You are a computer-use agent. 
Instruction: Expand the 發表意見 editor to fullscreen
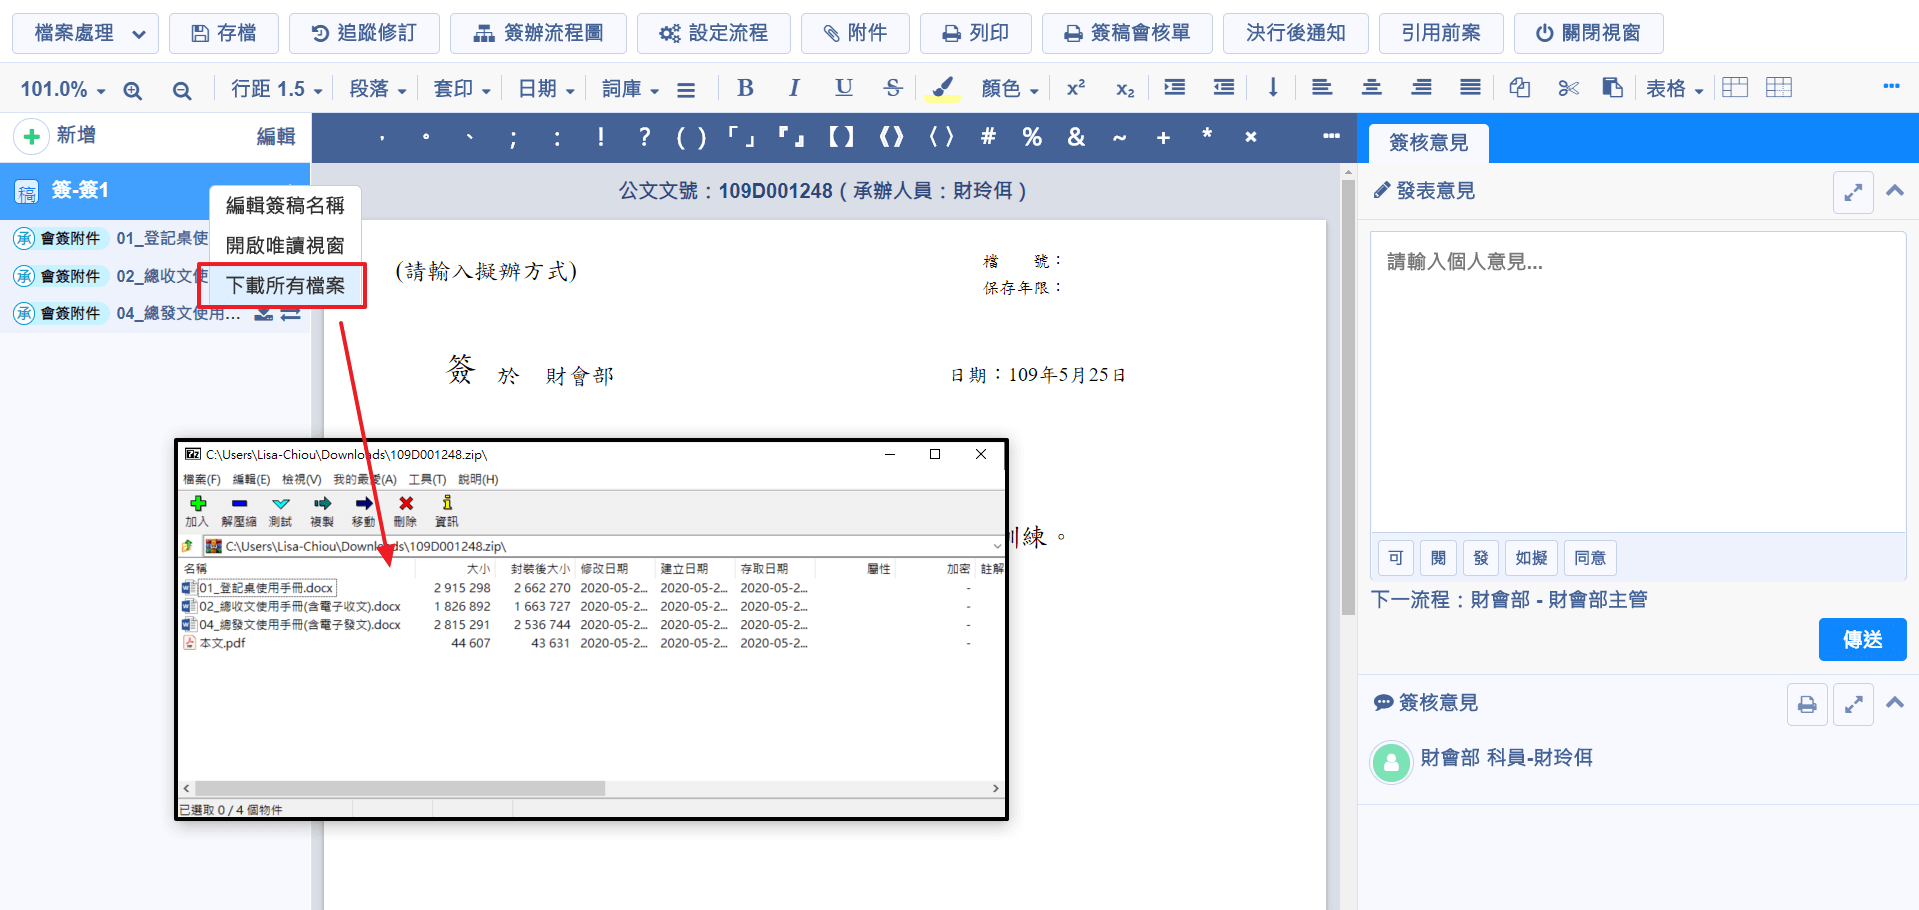[x=1852, y=192]
